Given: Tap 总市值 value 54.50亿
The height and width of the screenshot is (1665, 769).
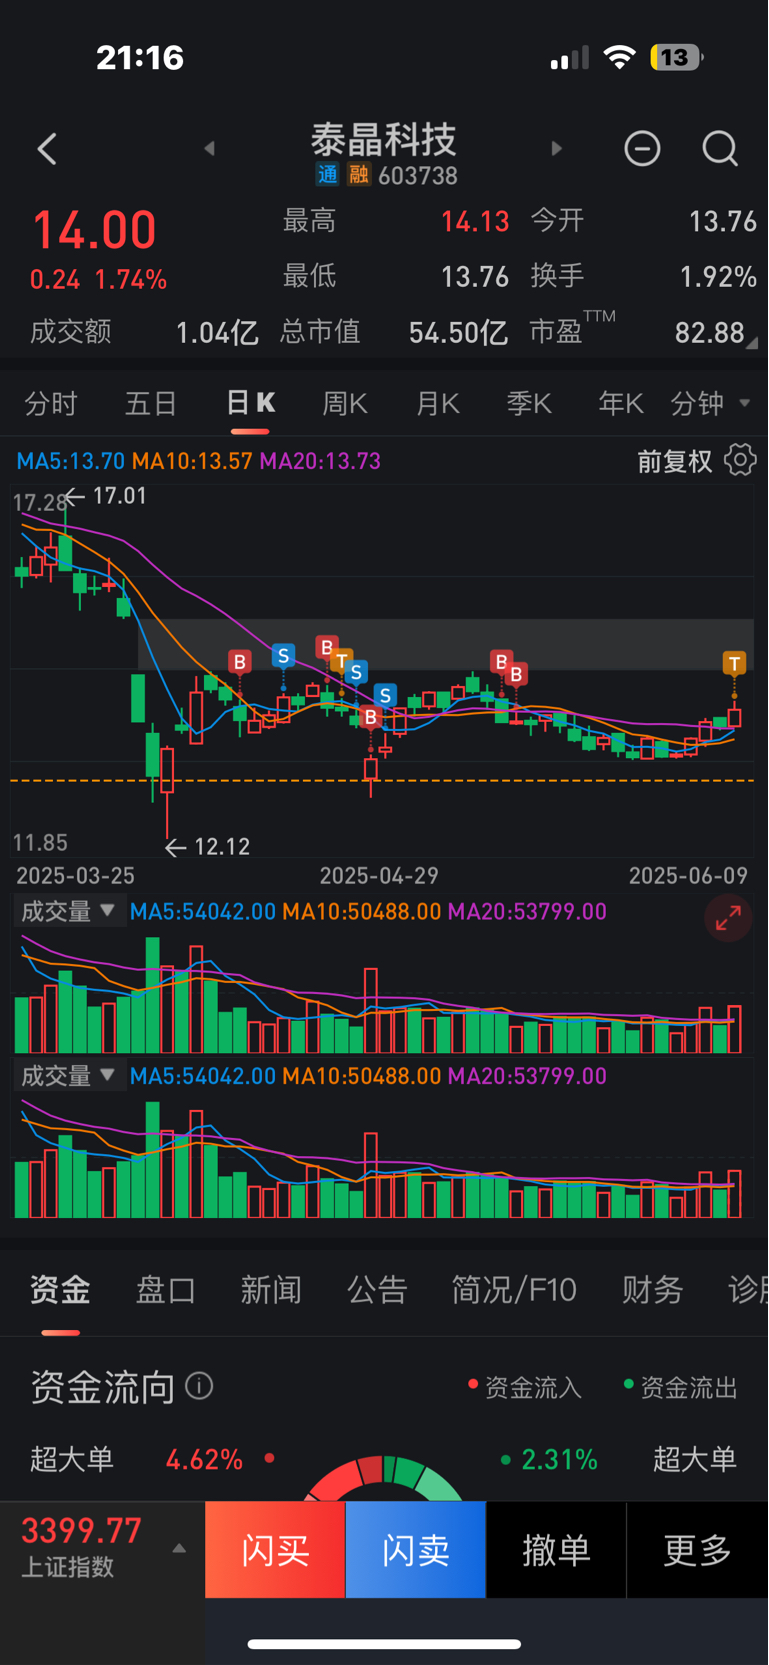Looking at the screenshot, I should pos(458,332).
